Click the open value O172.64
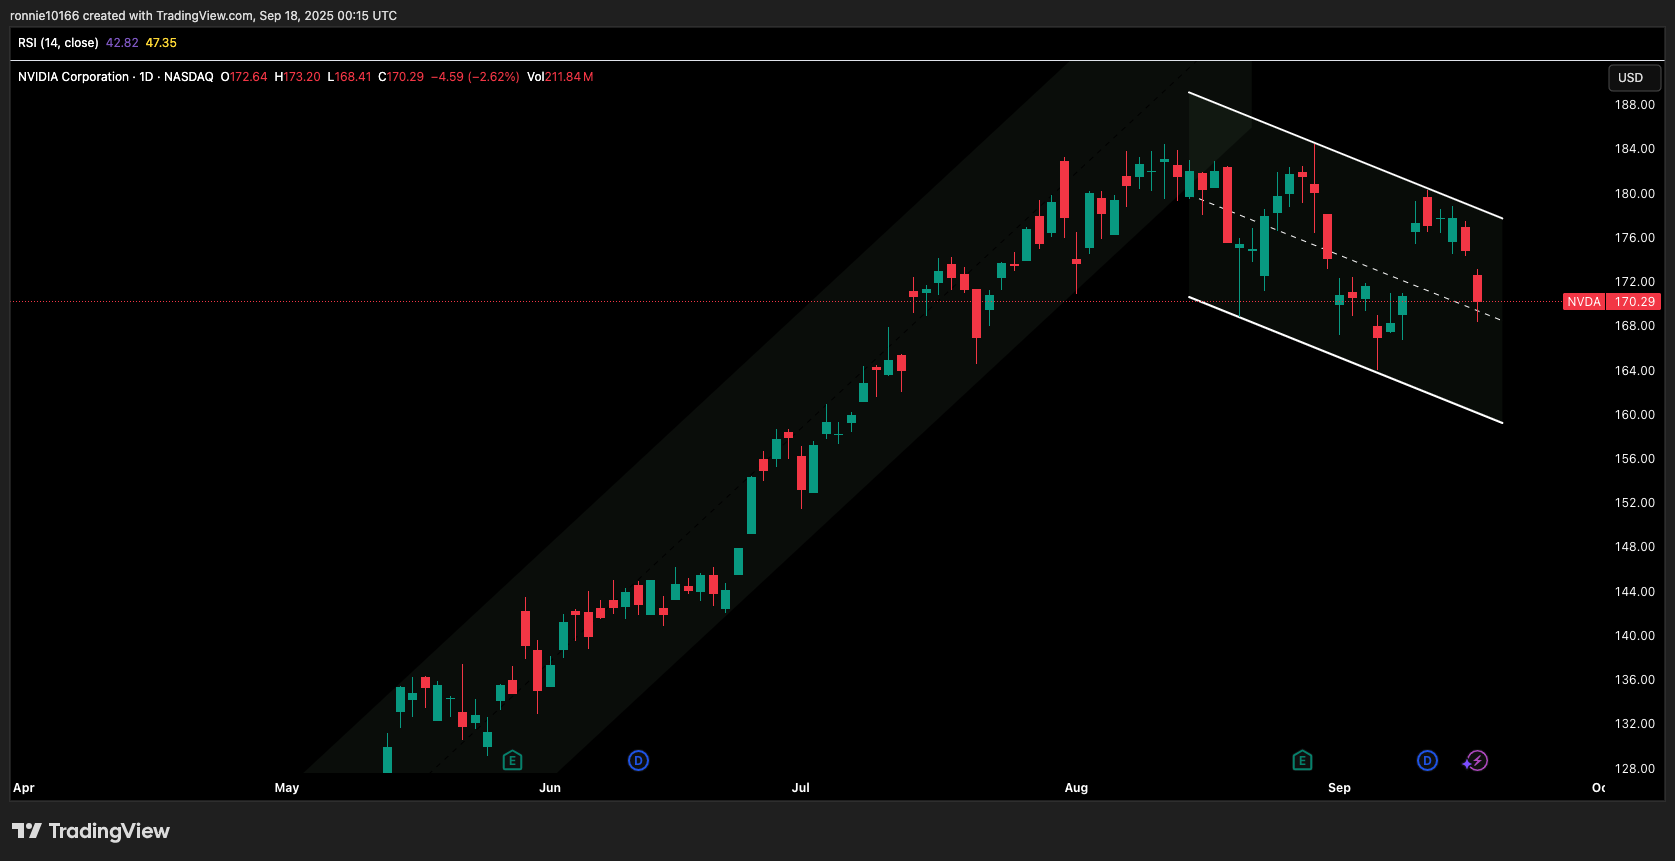1675x861 pixels. point(244,77)
